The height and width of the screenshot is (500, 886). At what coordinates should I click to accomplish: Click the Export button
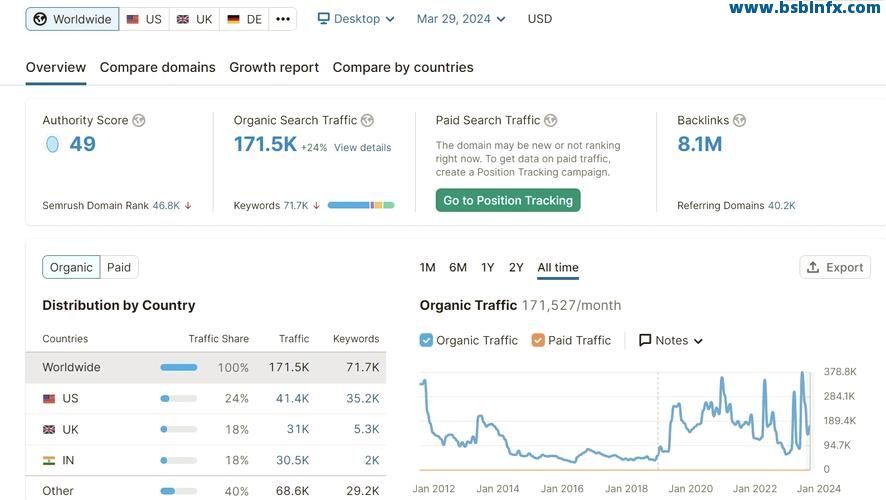(835, 267)
